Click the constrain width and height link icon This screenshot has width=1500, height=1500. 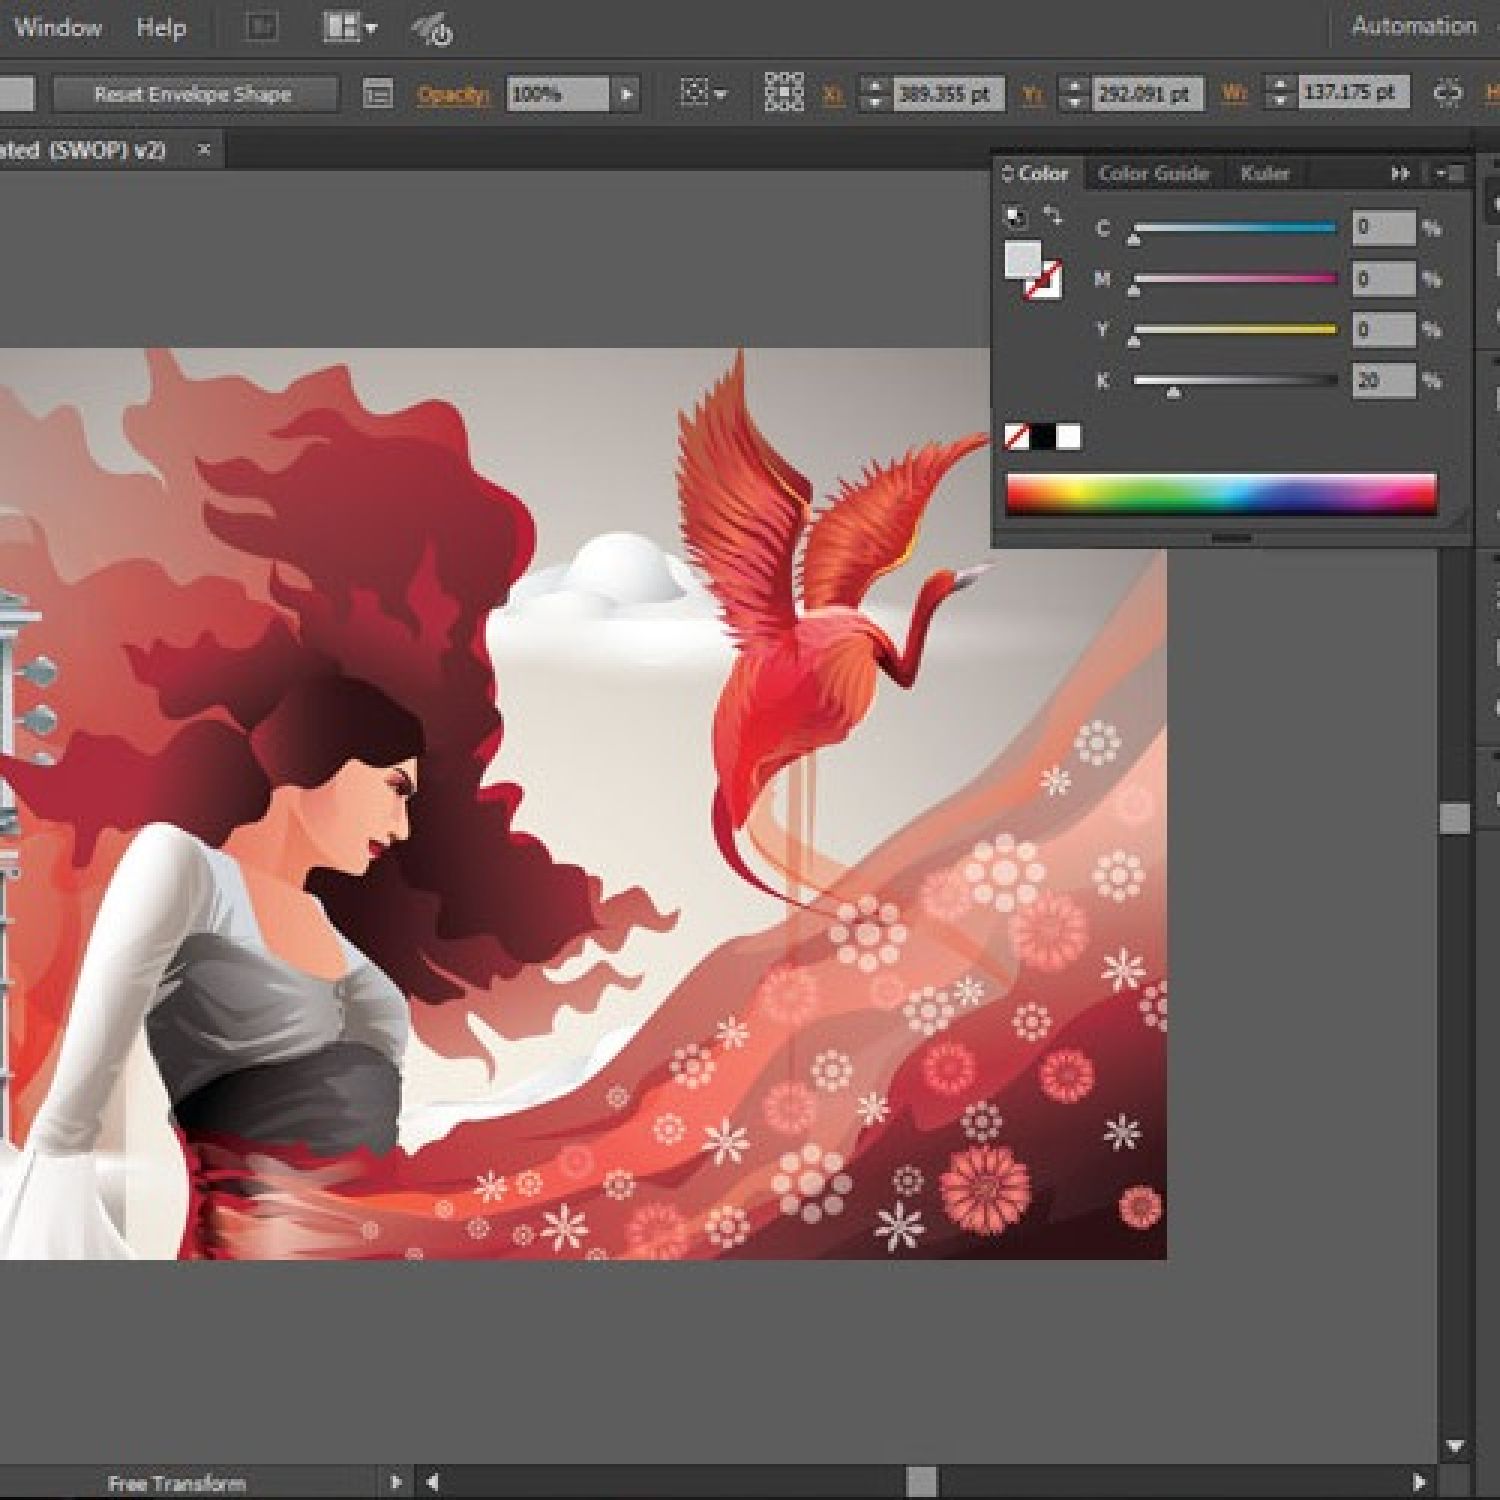tap(1447, 93)
